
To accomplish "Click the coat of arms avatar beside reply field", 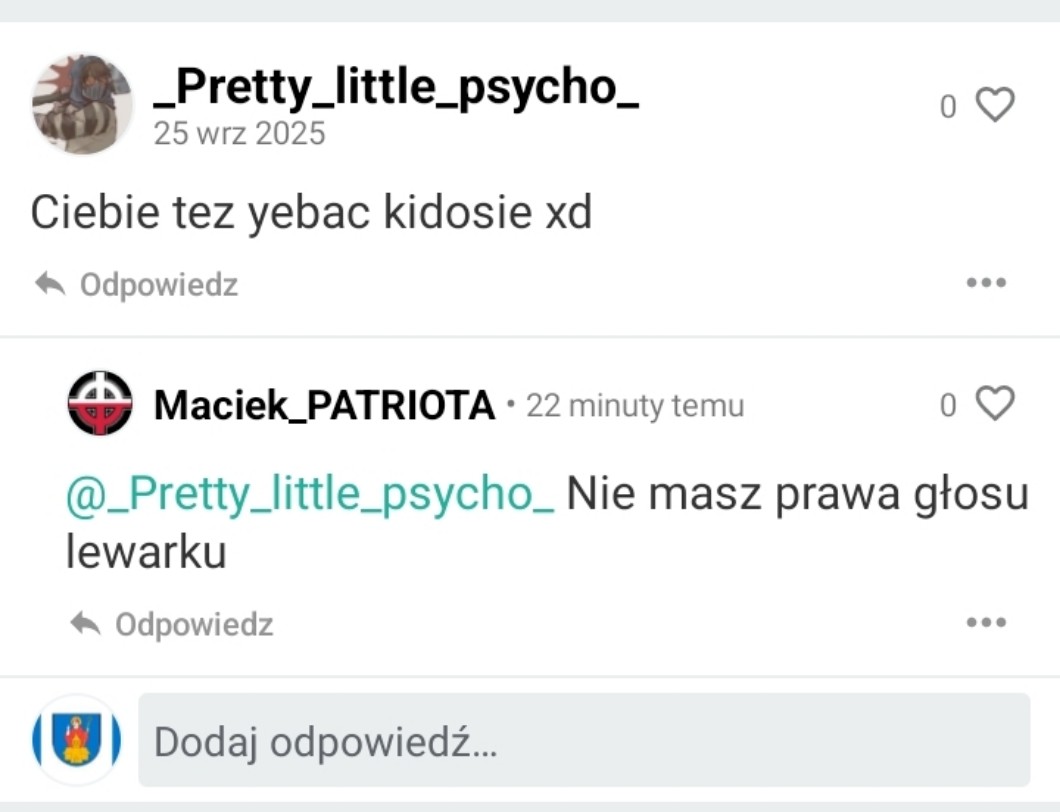I will click(77, 741).
